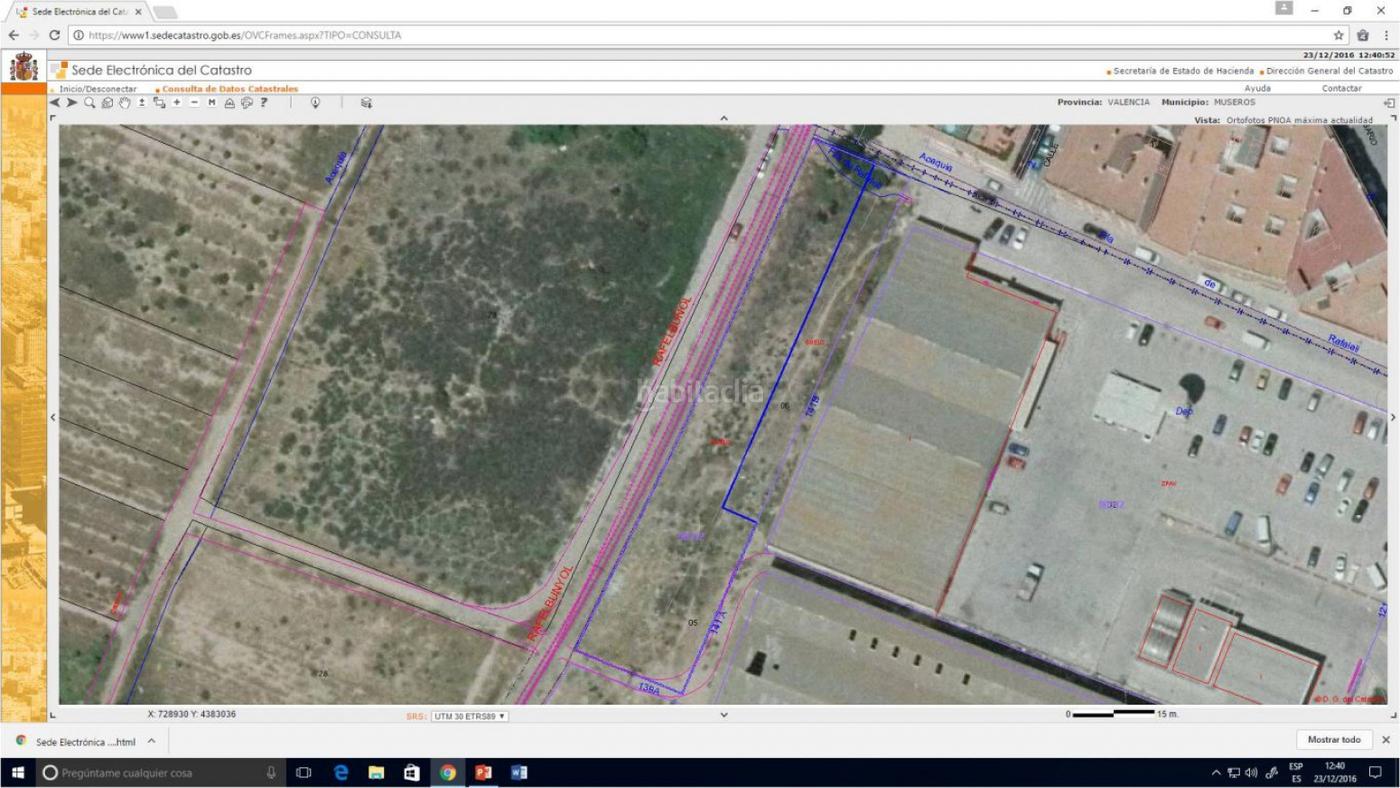Viewport: 1400px width, 788px height.
Task: Click the map information pin icon
Action: [315, 103]
